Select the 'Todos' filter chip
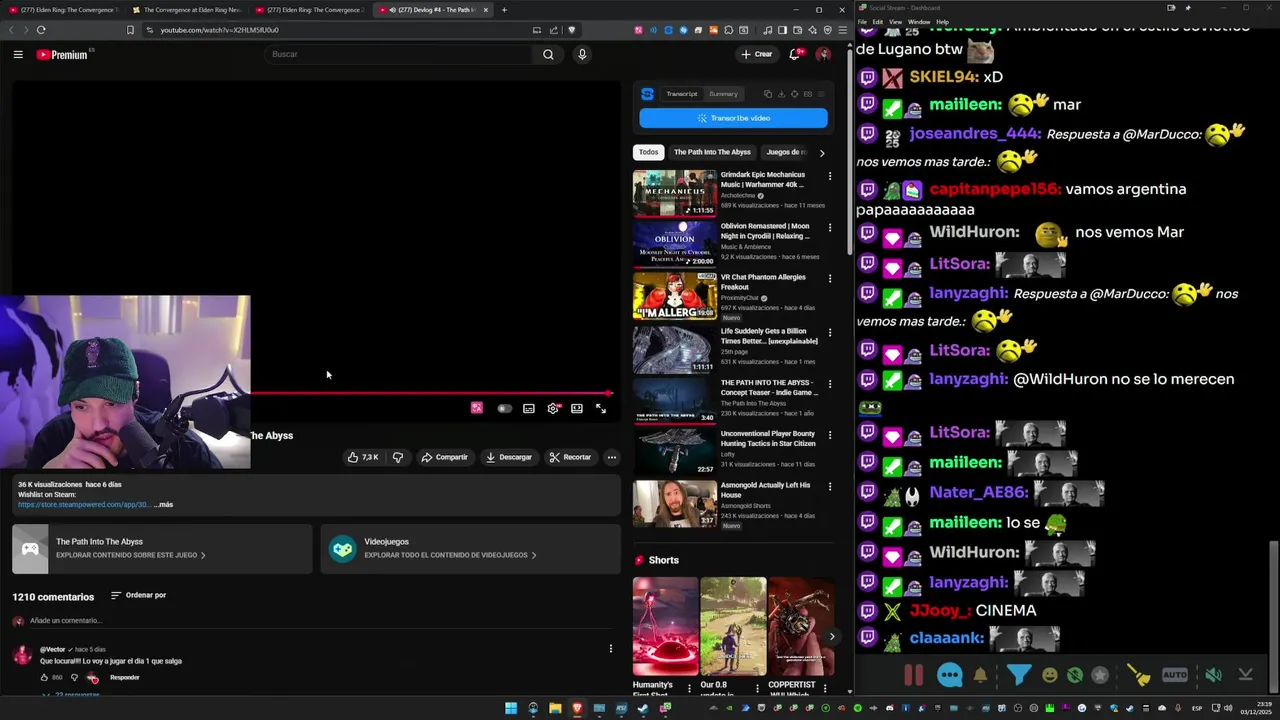Image resolution: width=1280 pixels, height=720 pixels. pos(649,152)
